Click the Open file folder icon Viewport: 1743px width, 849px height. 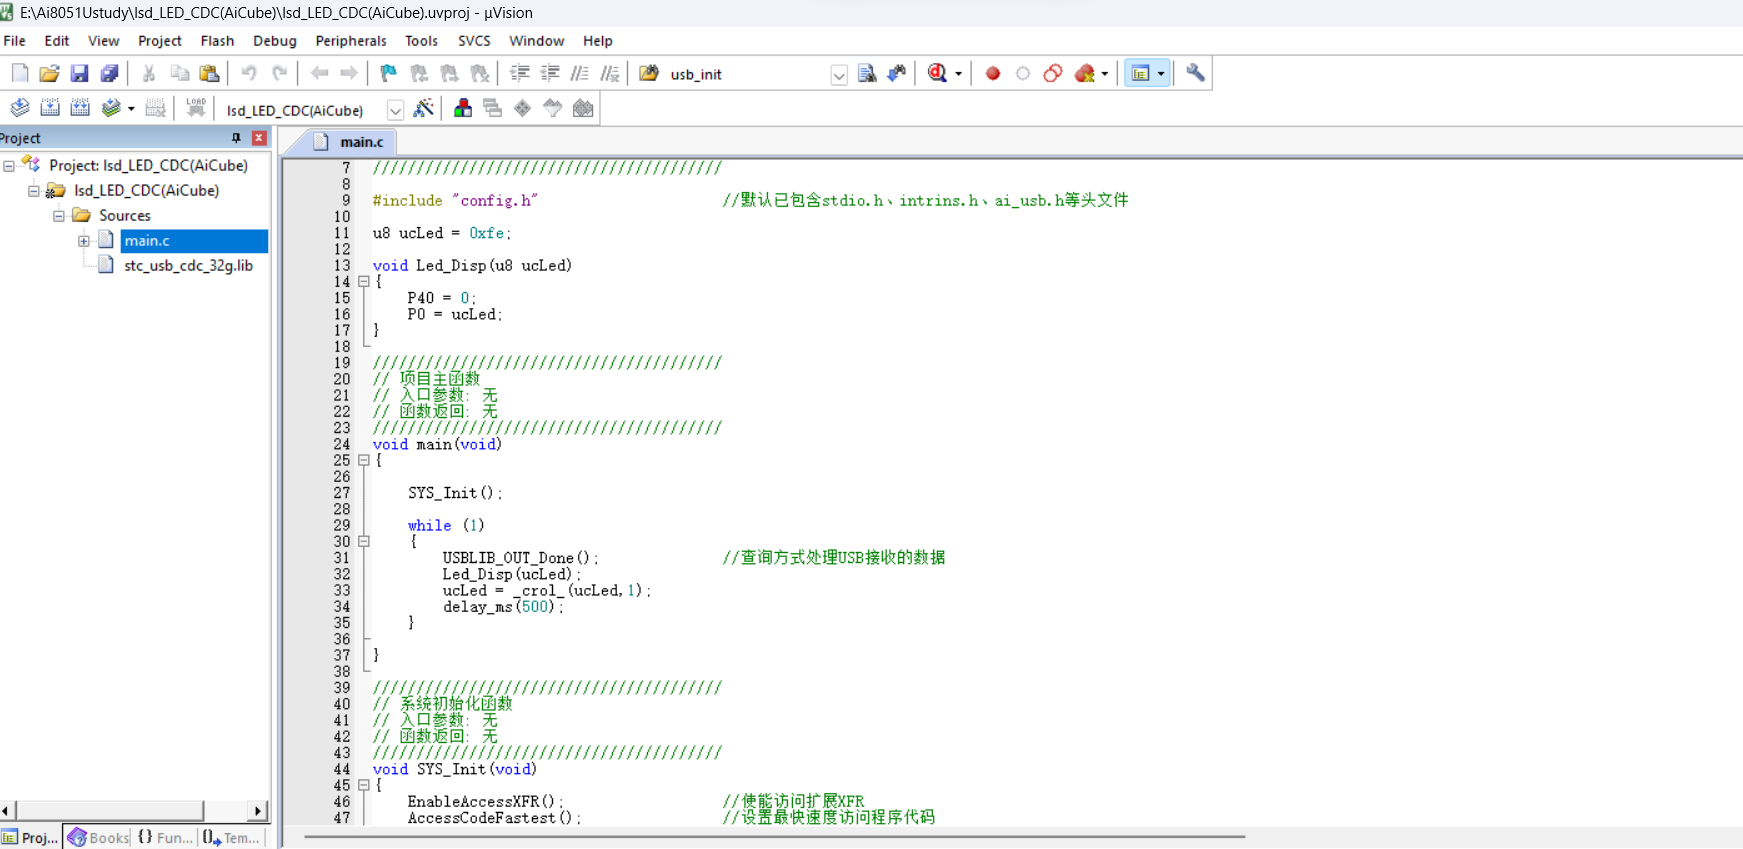tap(49, 73)
